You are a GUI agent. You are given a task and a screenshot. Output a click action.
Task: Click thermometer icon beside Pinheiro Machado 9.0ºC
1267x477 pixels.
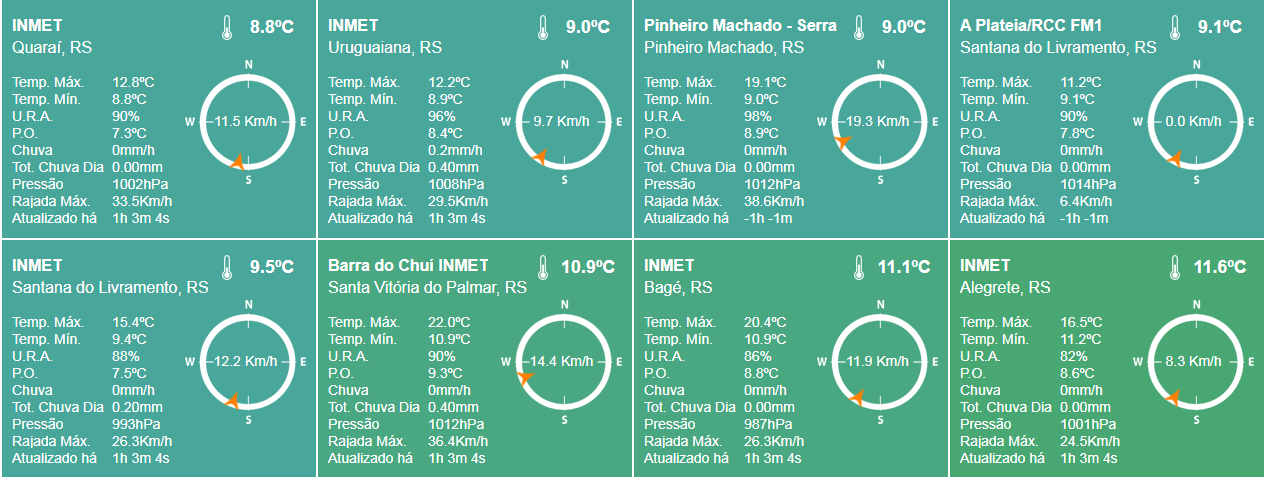(858, 28)
